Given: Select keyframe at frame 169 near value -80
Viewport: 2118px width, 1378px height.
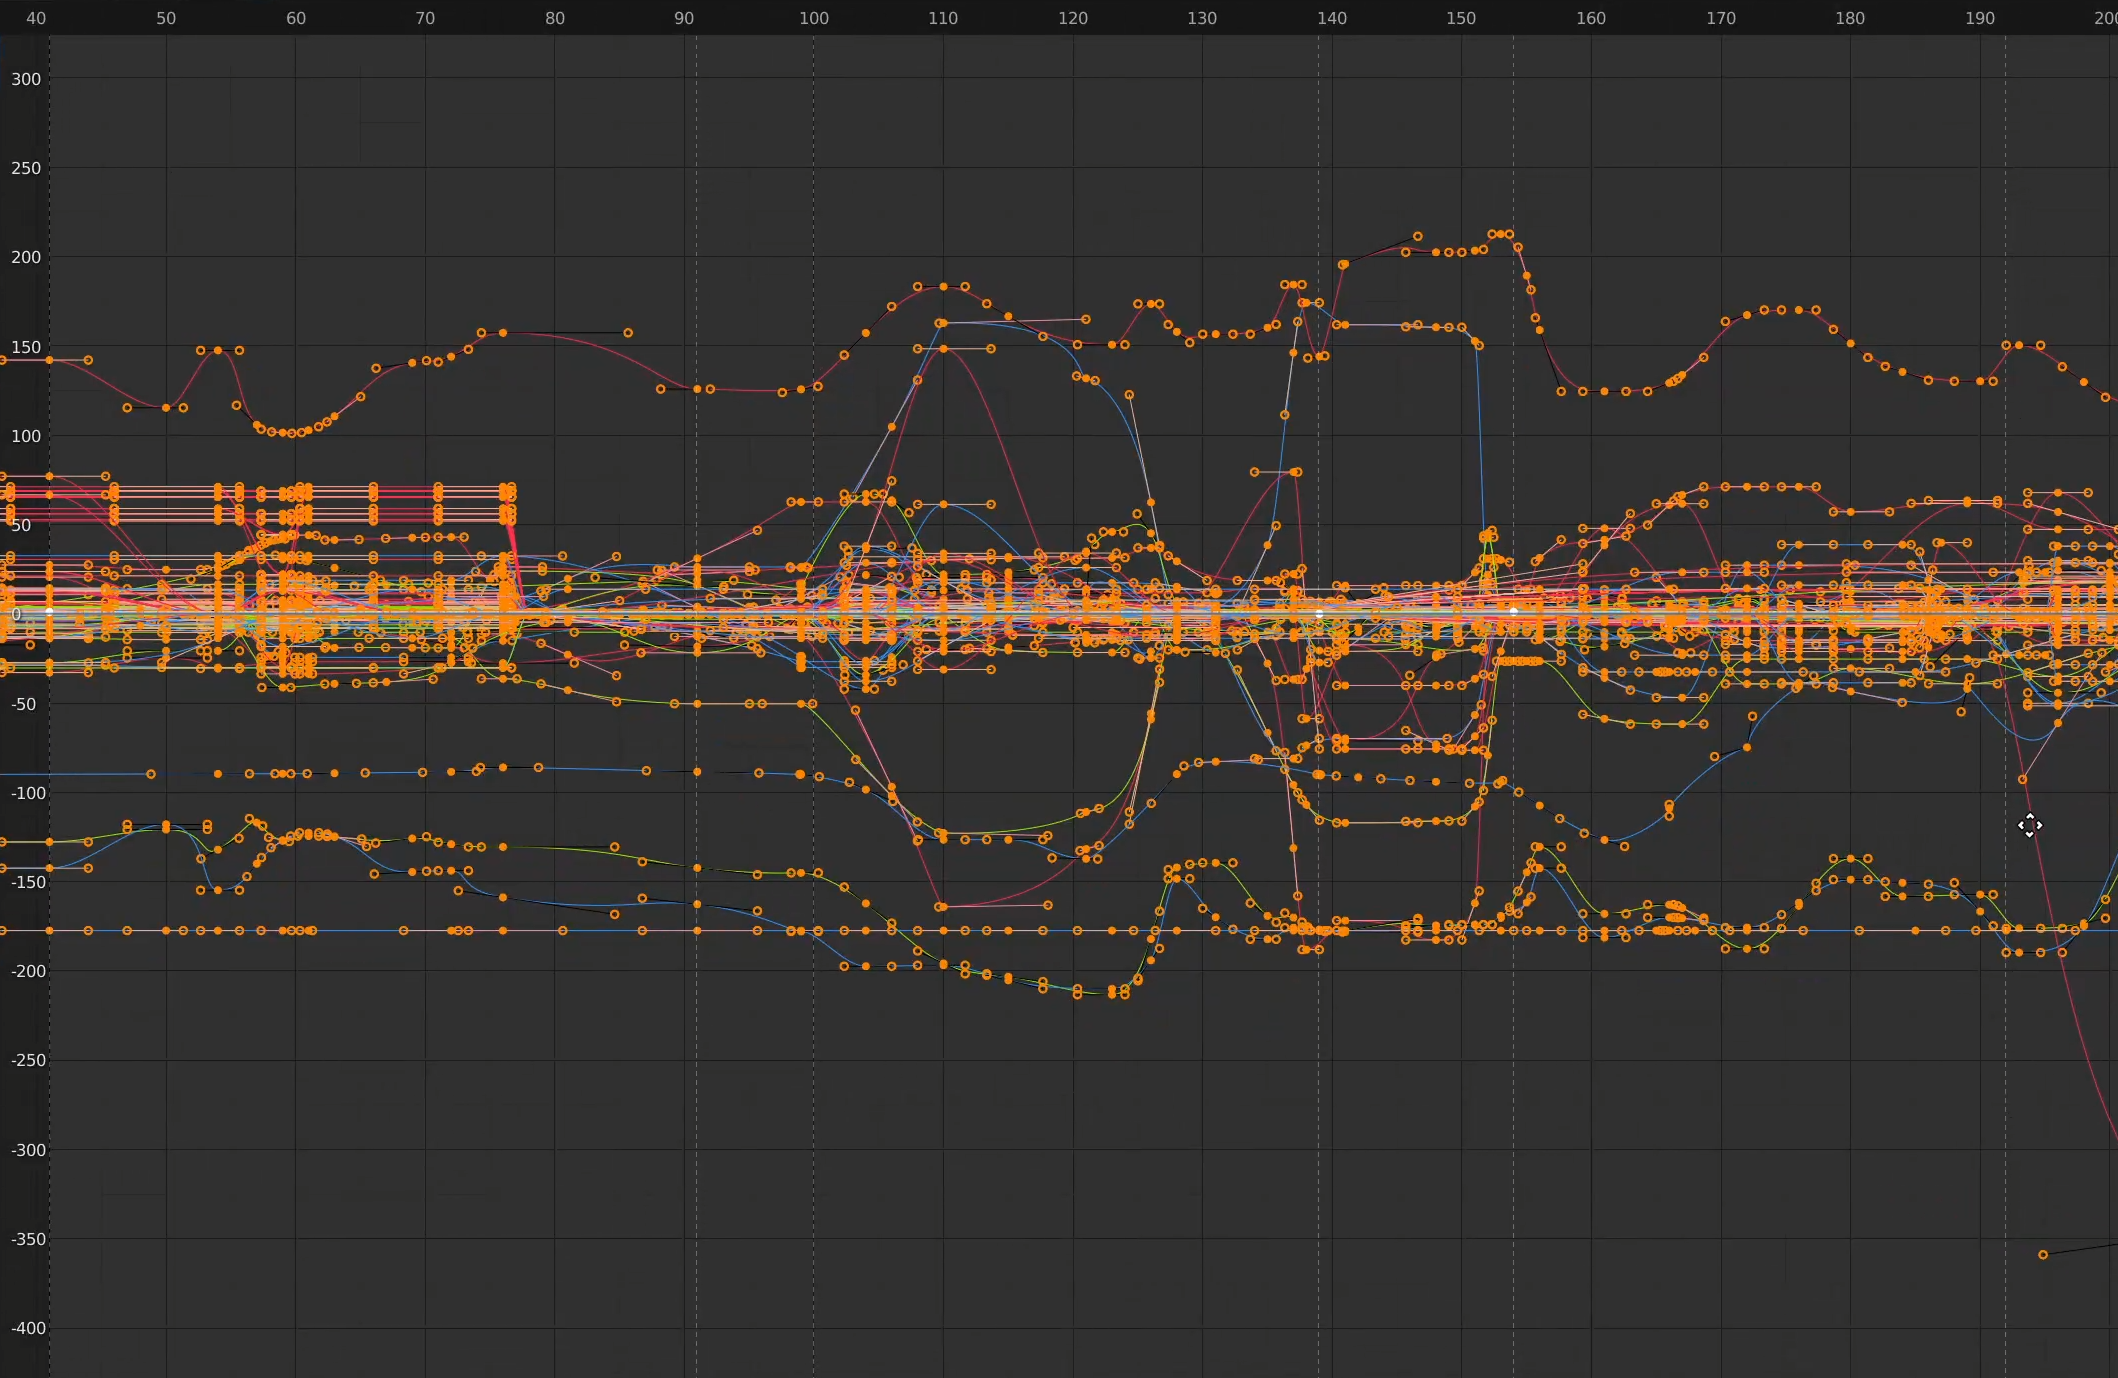Looking at the screenshot, I should 1714,757.
